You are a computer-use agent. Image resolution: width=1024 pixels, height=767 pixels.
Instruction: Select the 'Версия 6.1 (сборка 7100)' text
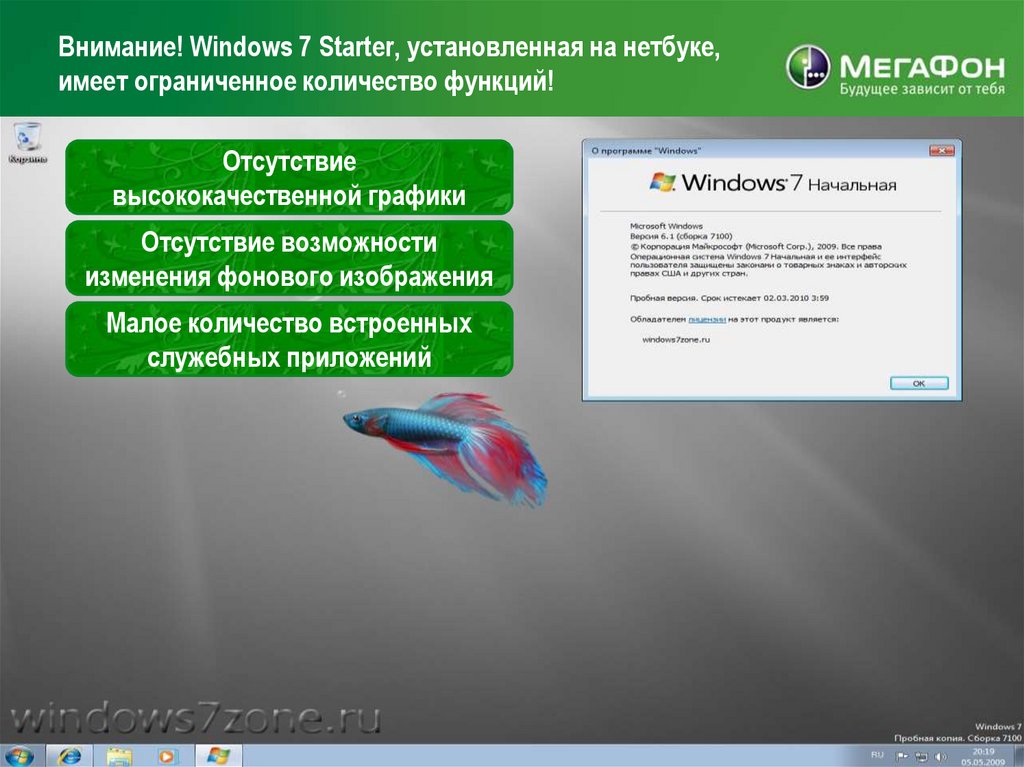pos(681,237)
